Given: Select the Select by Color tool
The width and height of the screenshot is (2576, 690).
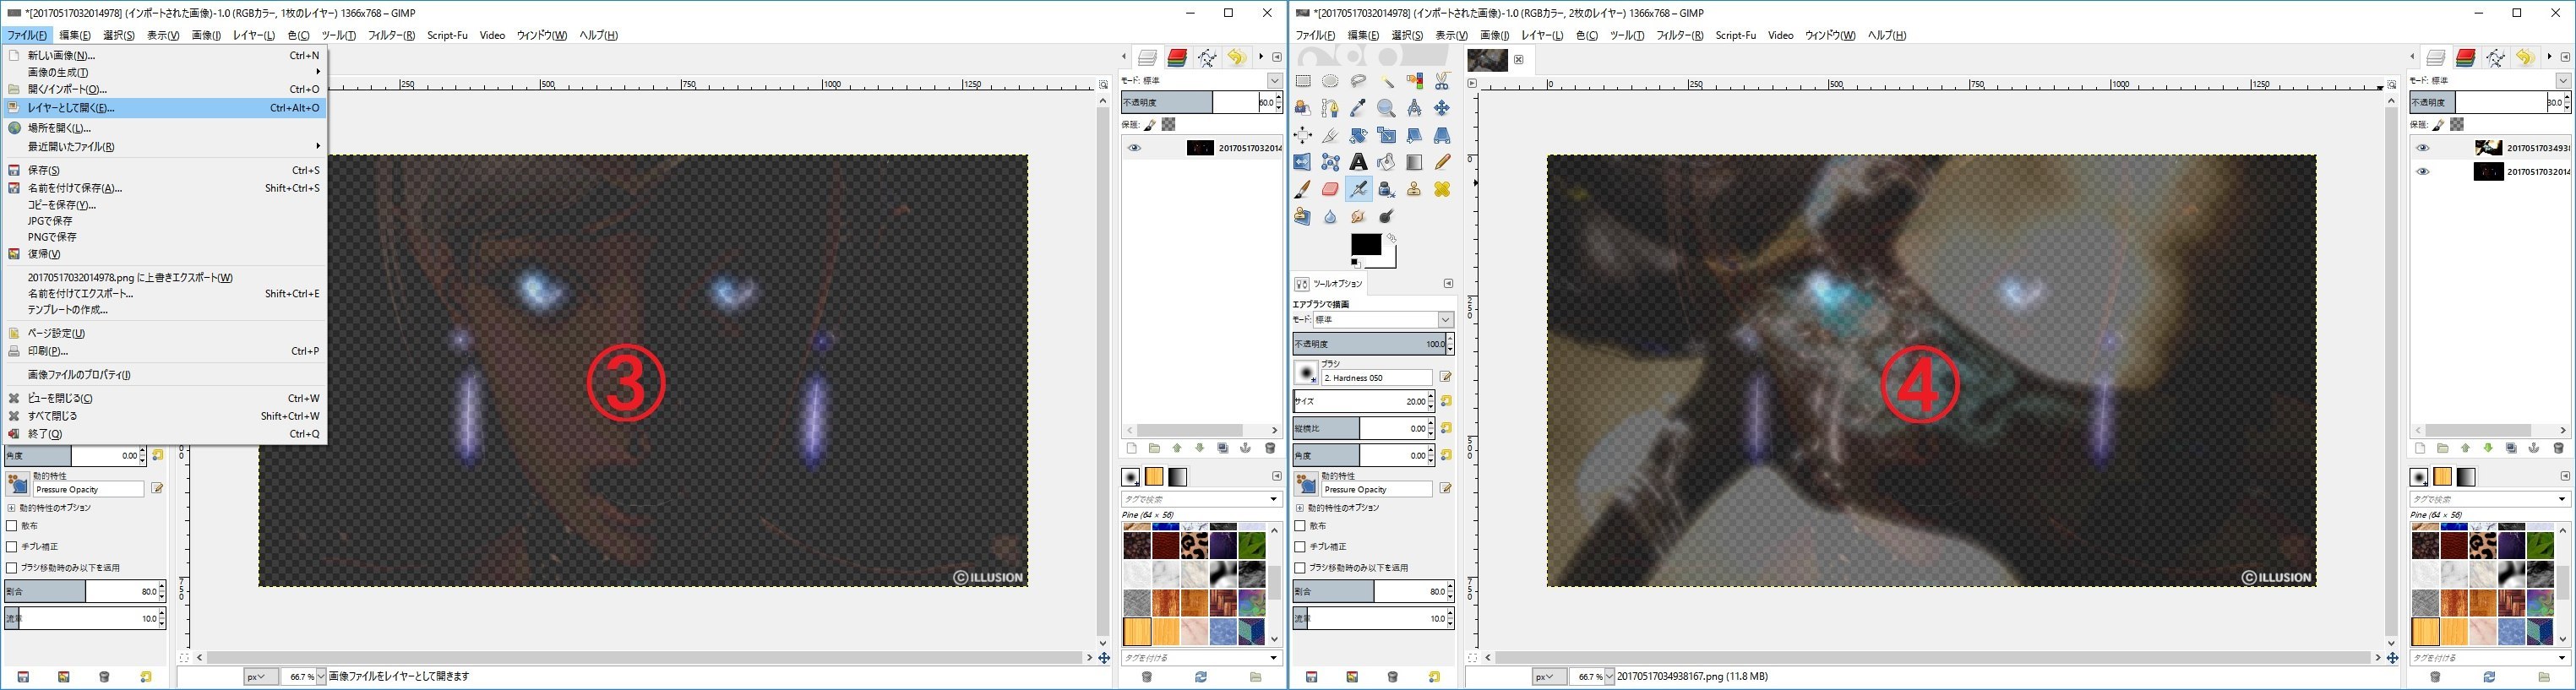Looking at the screenshot, I should tap(1414, 81).
